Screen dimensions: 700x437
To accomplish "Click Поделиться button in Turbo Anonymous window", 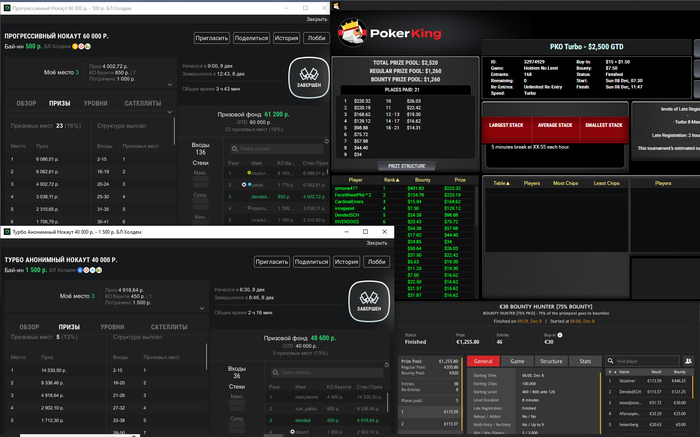I will [x=311, y=262].
